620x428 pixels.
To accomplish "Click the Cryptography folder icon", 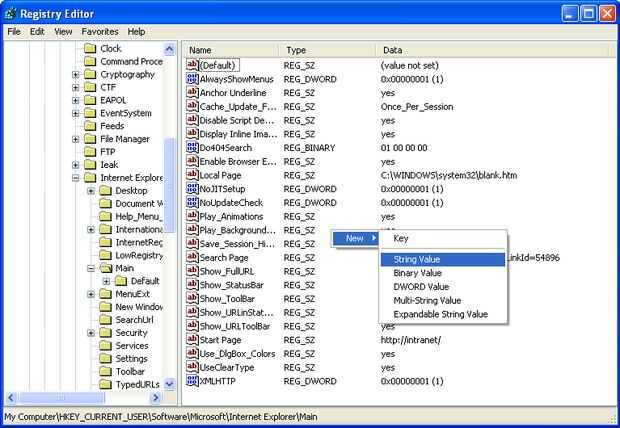I will [90, 74].
